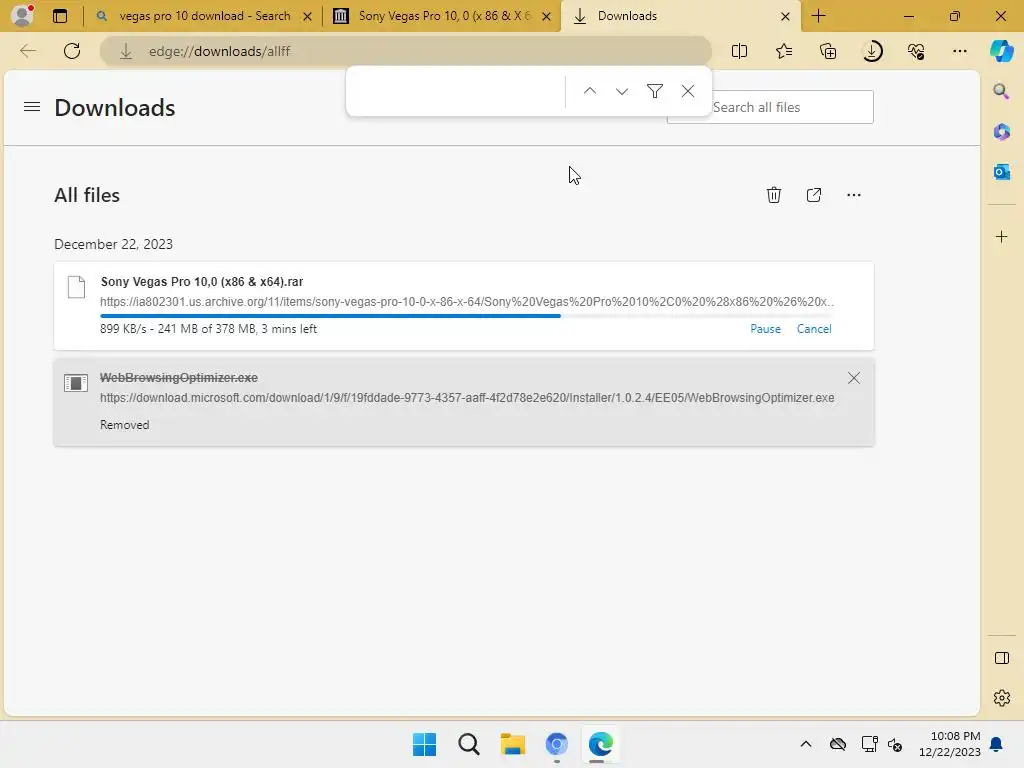Open network status tray icon
This screenshot has height=768, width=1024.
[x=869, y=744]
